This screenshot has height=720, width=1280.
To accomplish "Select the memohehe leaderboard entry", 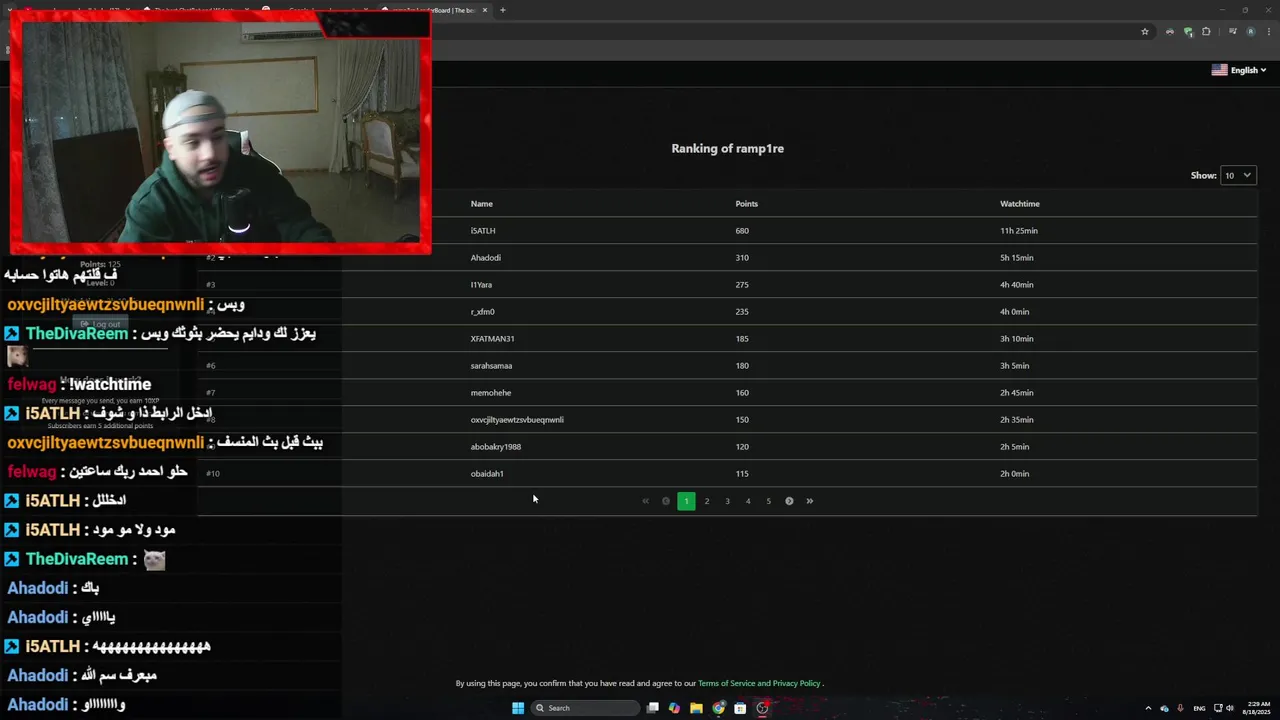I will [x=491, y=393].
